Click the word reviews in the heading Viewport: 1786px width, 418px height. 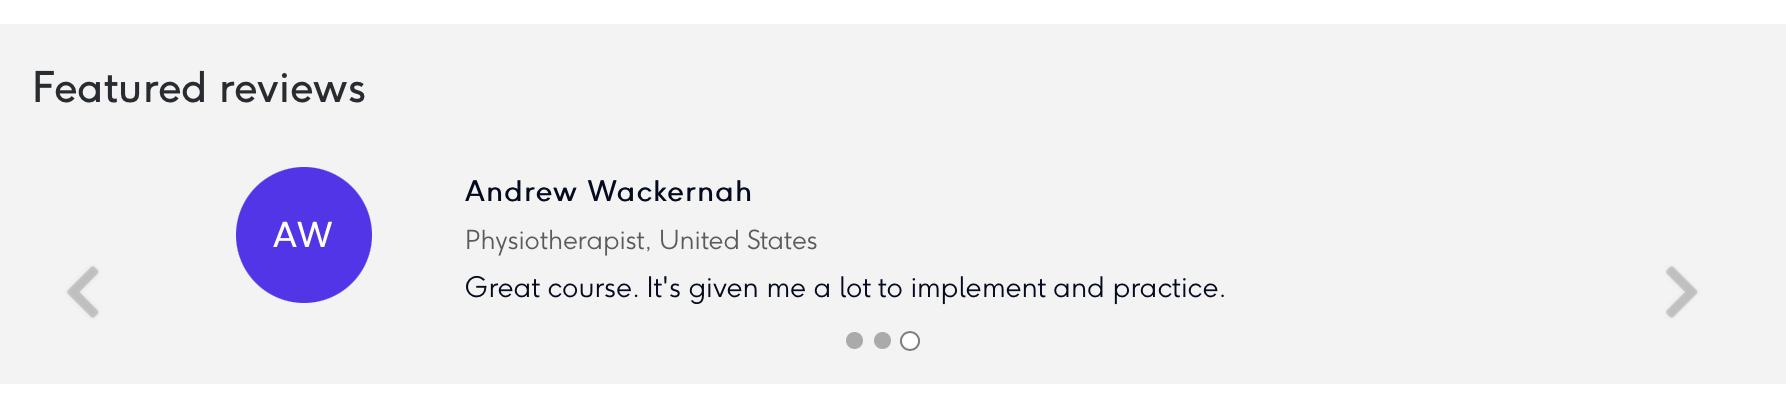293,90
